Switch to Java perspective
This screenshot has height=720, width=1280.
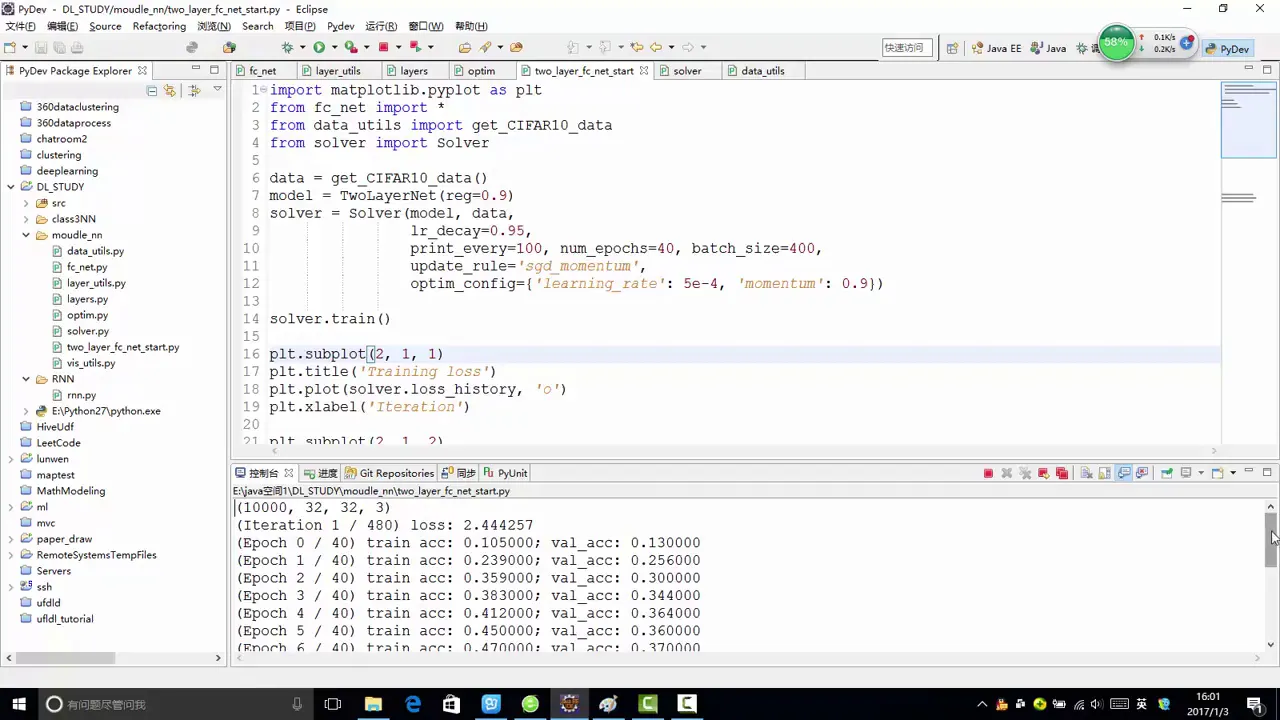(x=1048, y=48)
